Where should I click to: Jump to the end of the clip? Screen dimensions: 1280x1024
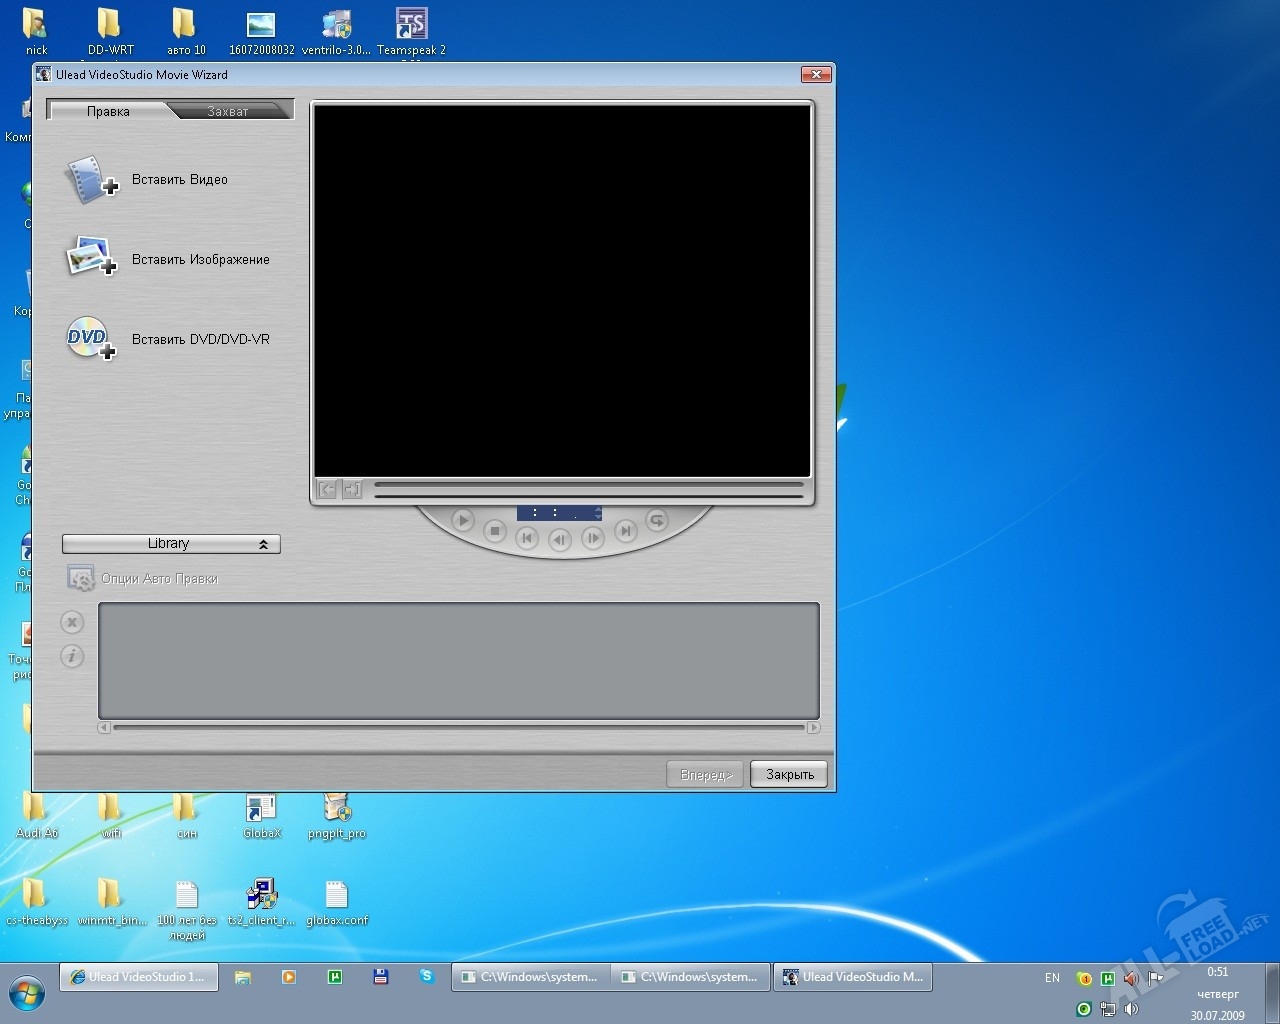click(x=625, y=531)
